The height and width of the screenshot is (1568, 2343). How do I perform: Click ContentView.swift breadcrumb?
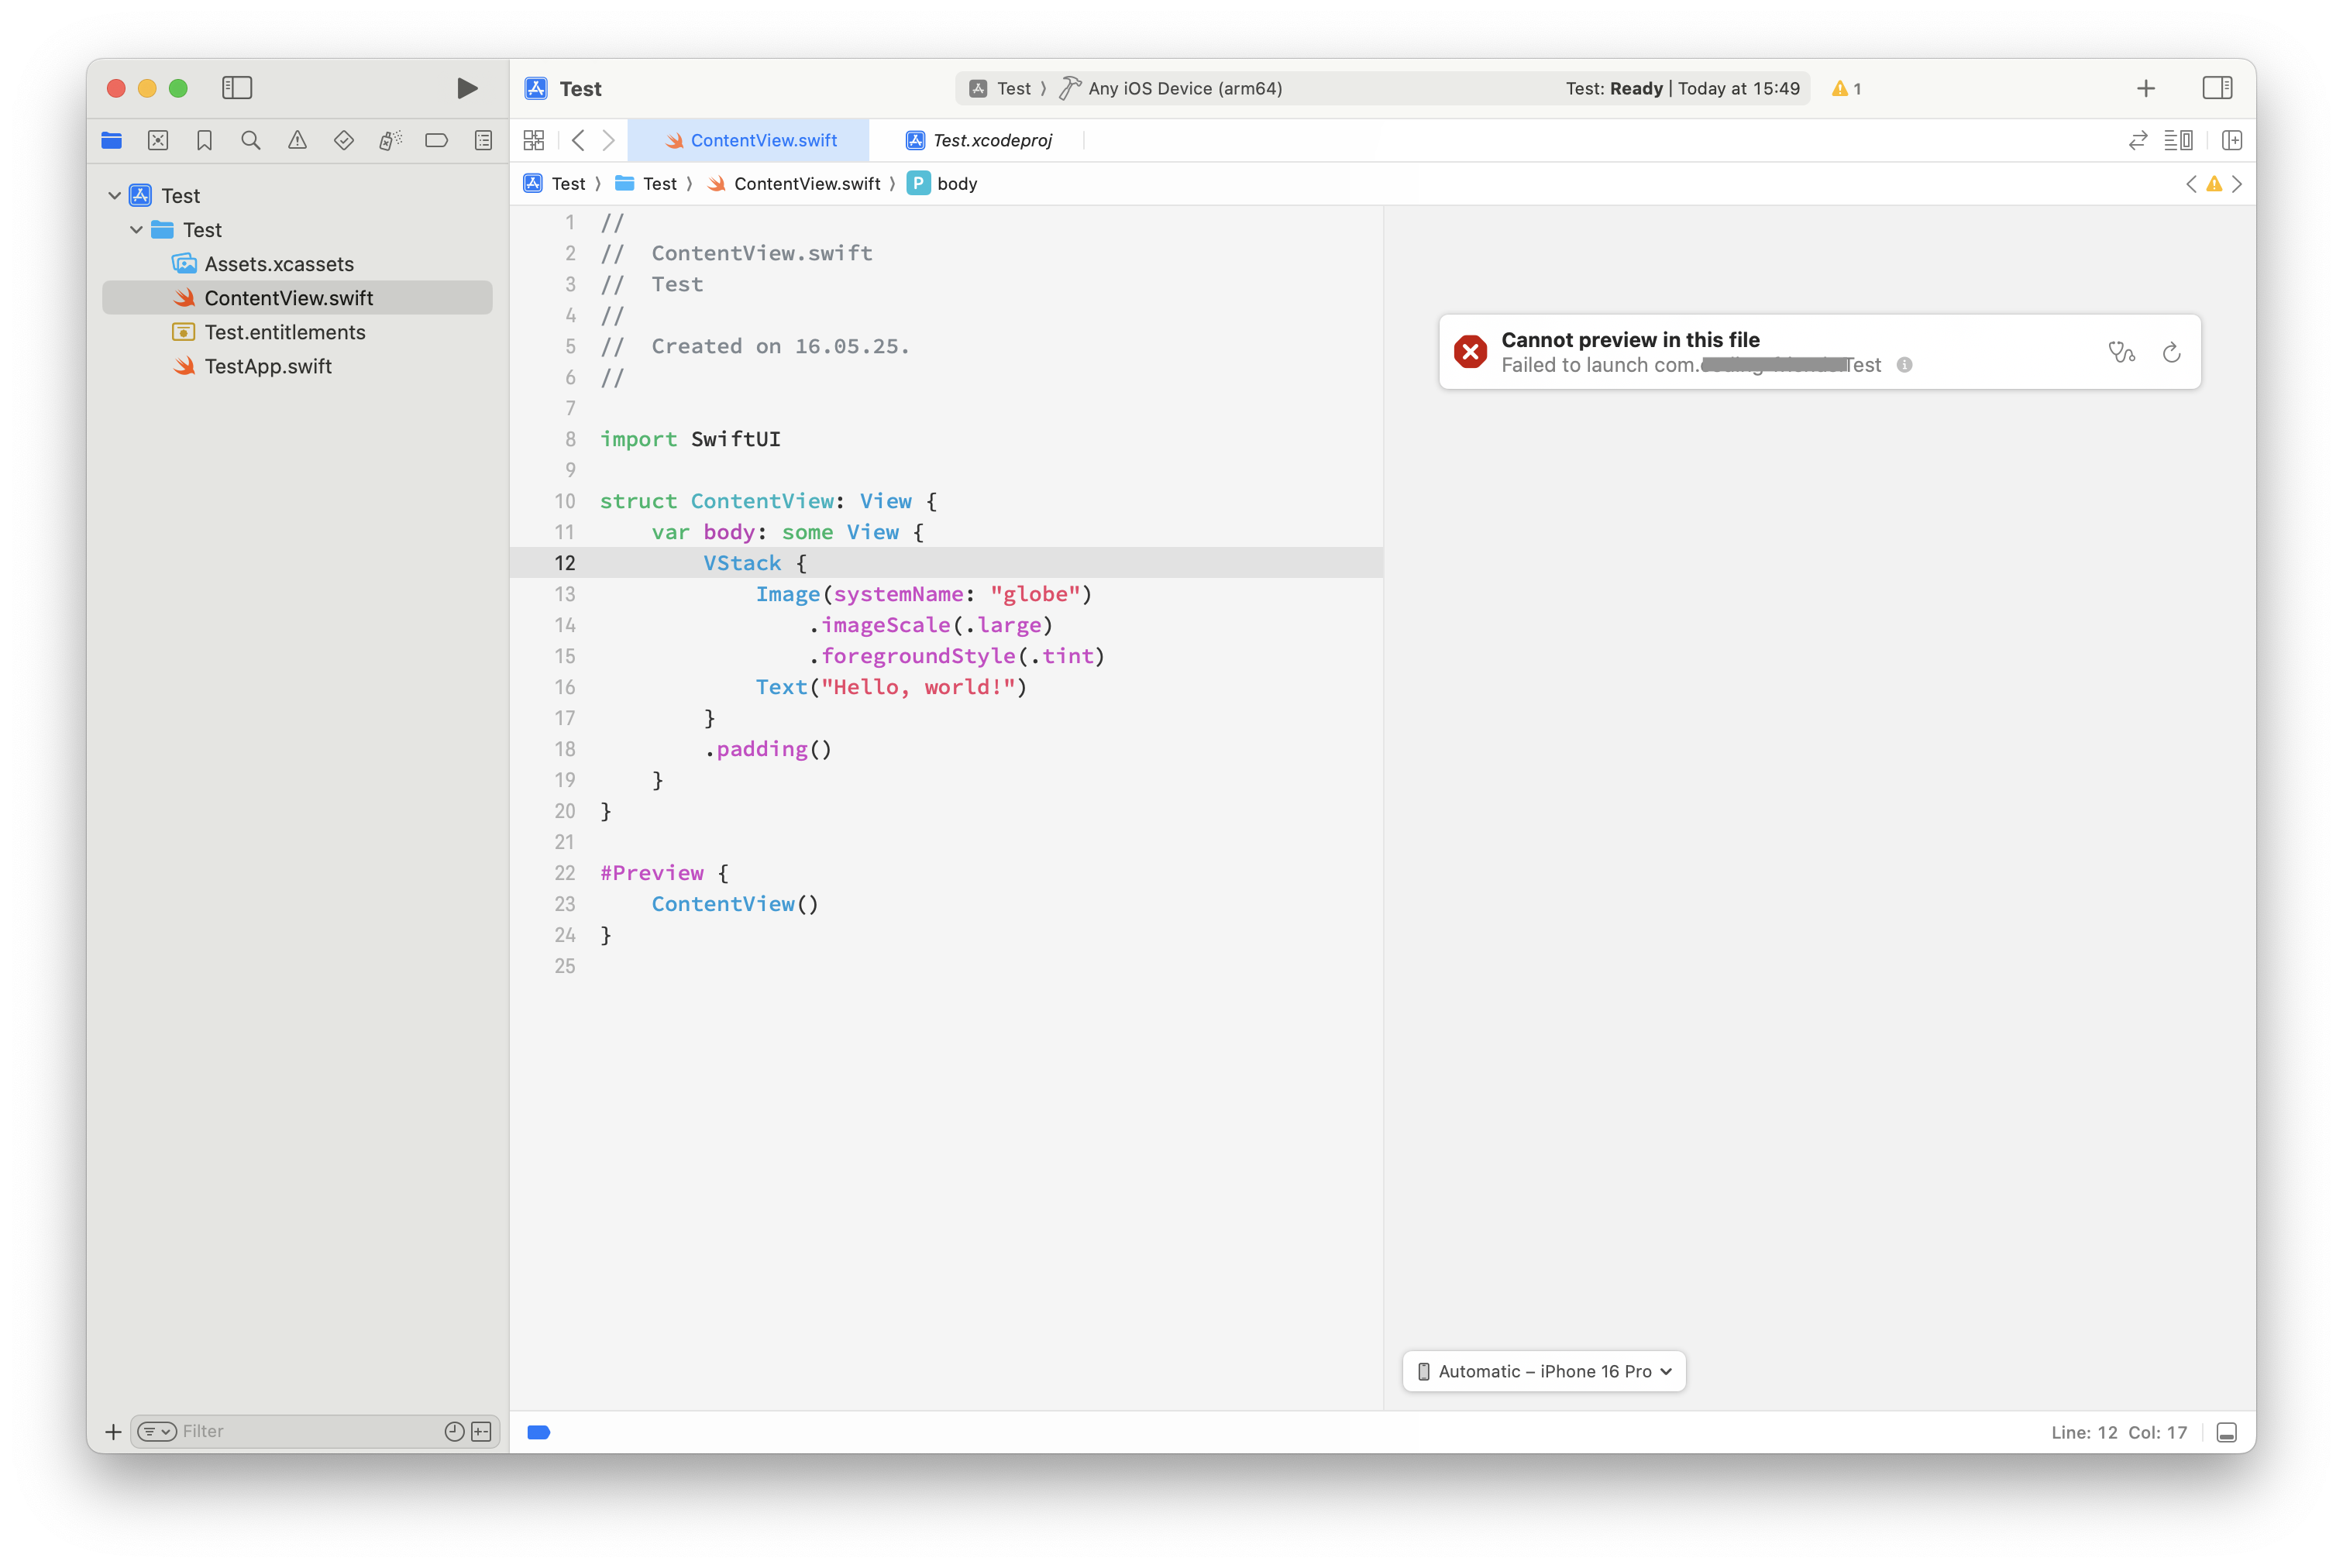(x=794, y=183)
